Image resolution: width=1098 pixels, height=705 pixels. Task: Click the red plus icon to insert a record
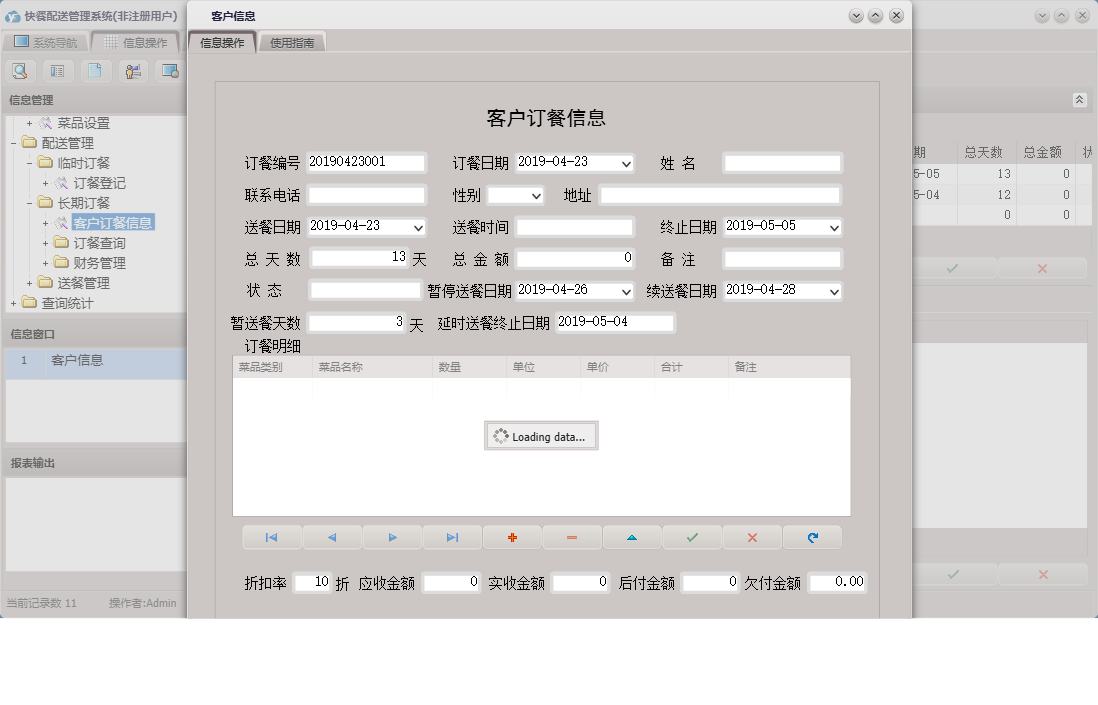[512, 537]
